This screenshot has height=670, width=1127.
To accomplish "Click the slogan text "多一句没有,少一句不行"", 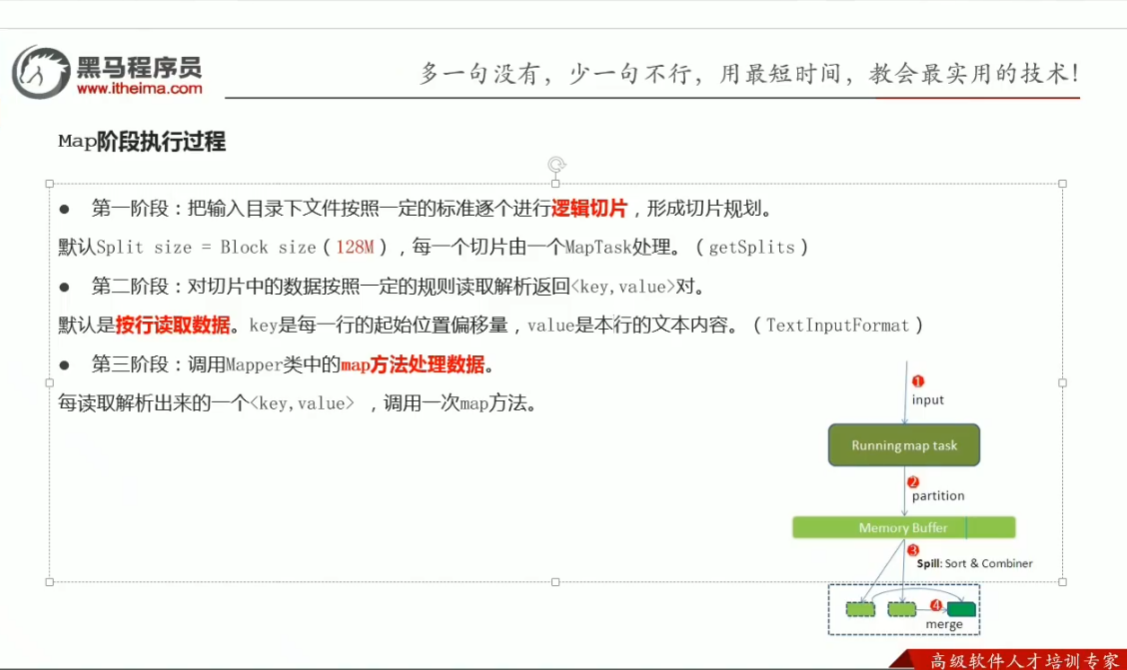I will [x=556, y=73].
